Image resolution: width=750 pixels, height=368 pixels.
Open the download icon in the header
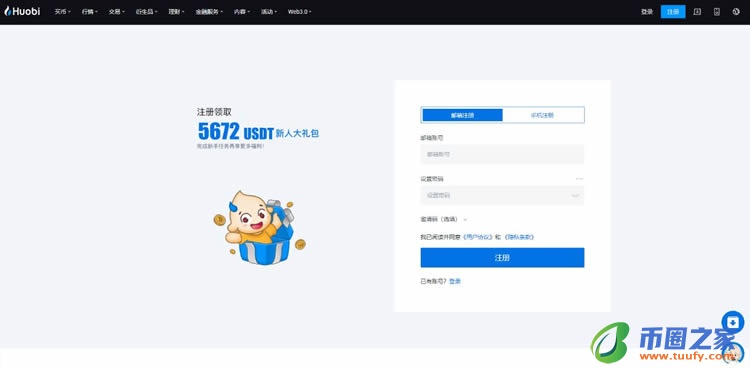(x=697, y=12)
